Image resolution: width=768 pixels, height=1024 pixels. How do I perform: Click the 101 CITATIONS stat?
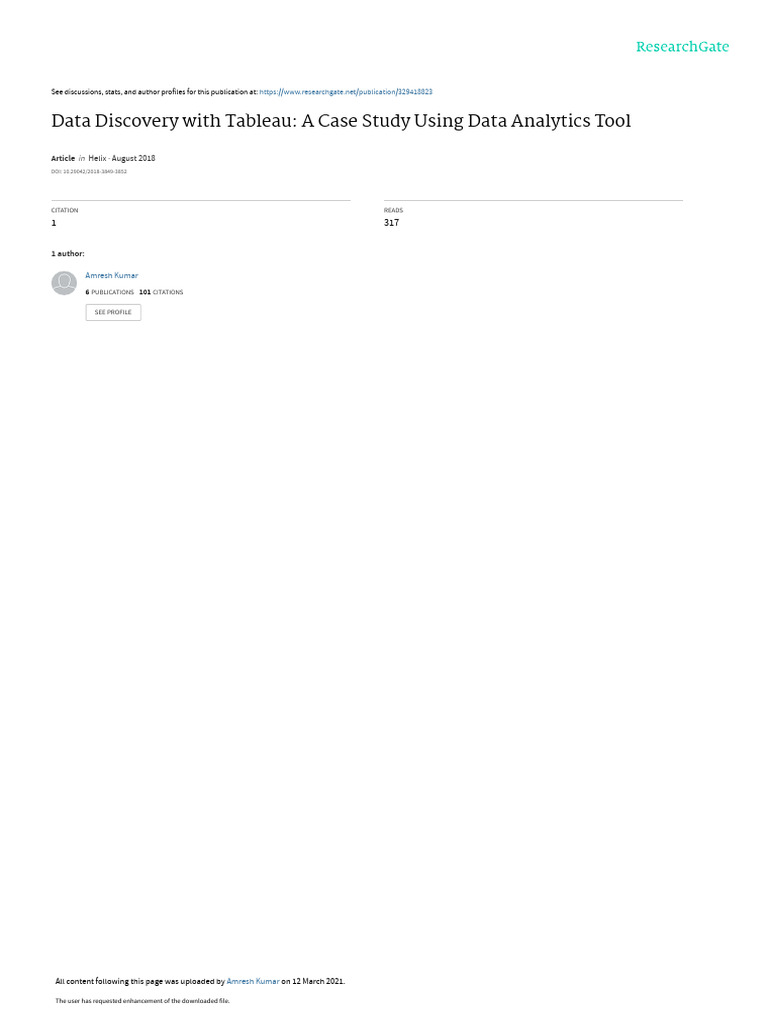click(161, 292)
